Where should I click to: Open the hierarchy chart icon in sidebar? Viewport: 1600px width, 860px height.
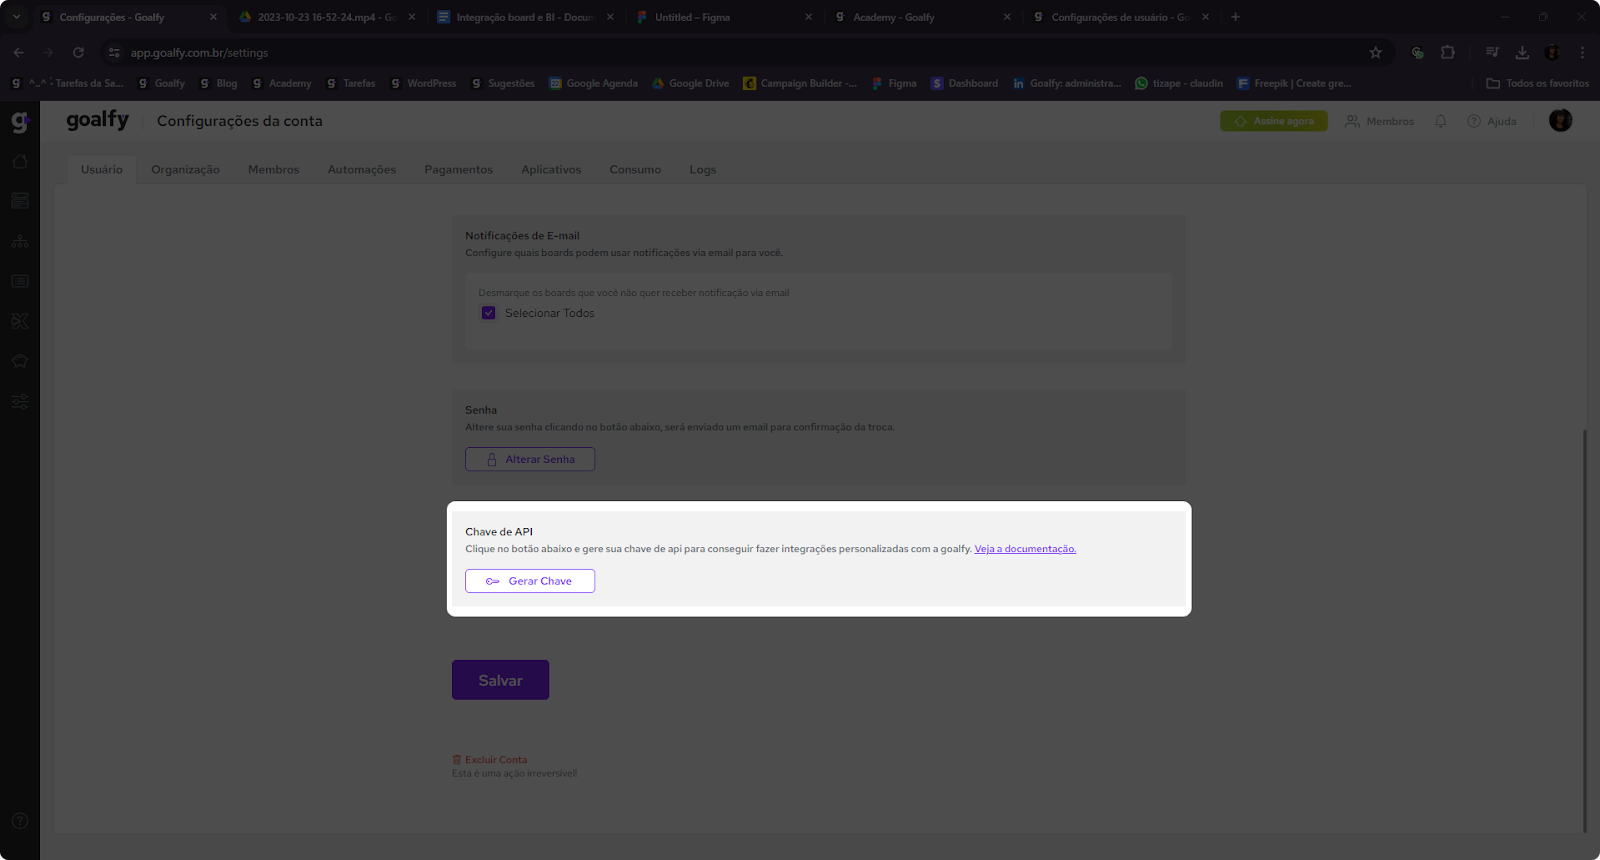coord(20,241)
